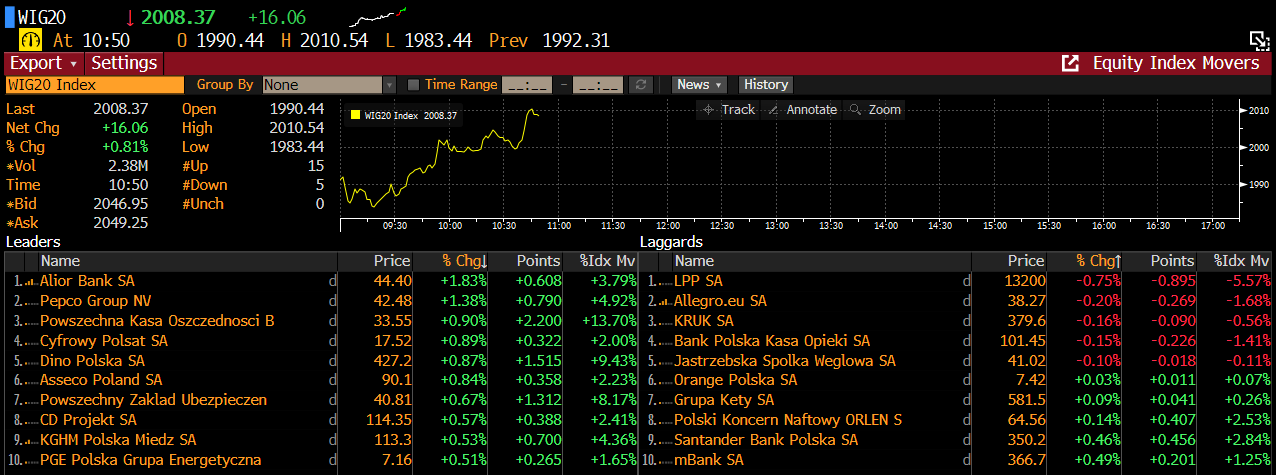The height and width of the screenshot is (475, 1276).
Task: Click the Time Range start time field
Action: pyautogui.click(x=527, y=85)
